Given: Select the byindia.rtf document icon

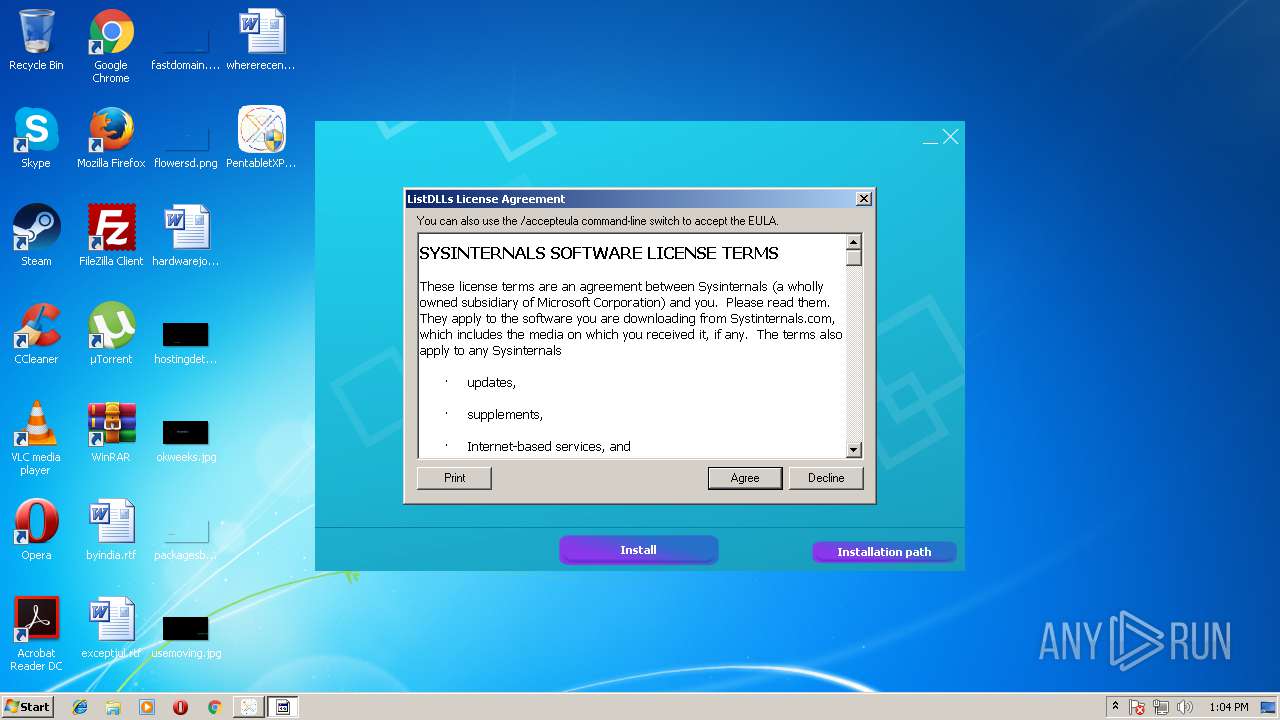Looking at the screenshot, I should pos(111,530).
